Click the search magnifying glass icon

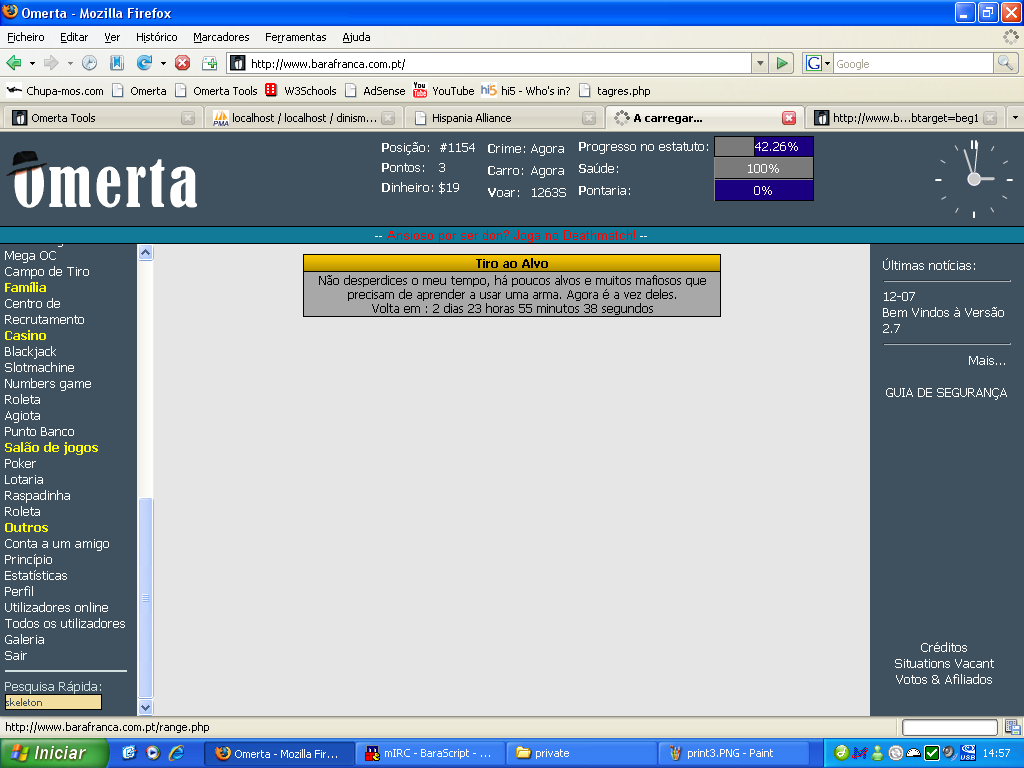coord(1005,63)
